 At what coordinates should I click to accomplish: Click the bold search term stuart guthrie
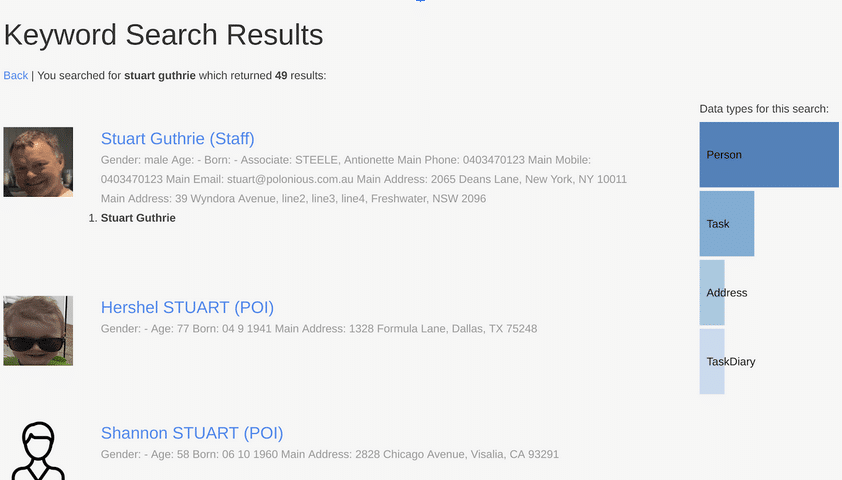tap(160, 75)
